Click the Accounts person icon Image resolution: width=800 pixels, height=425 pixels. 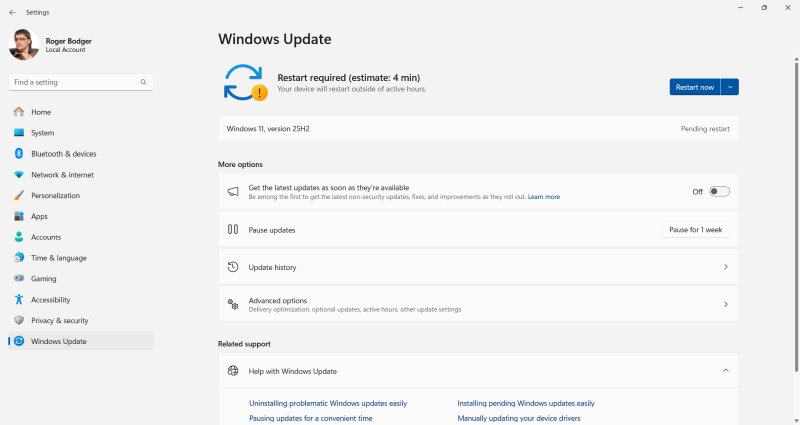19,237
